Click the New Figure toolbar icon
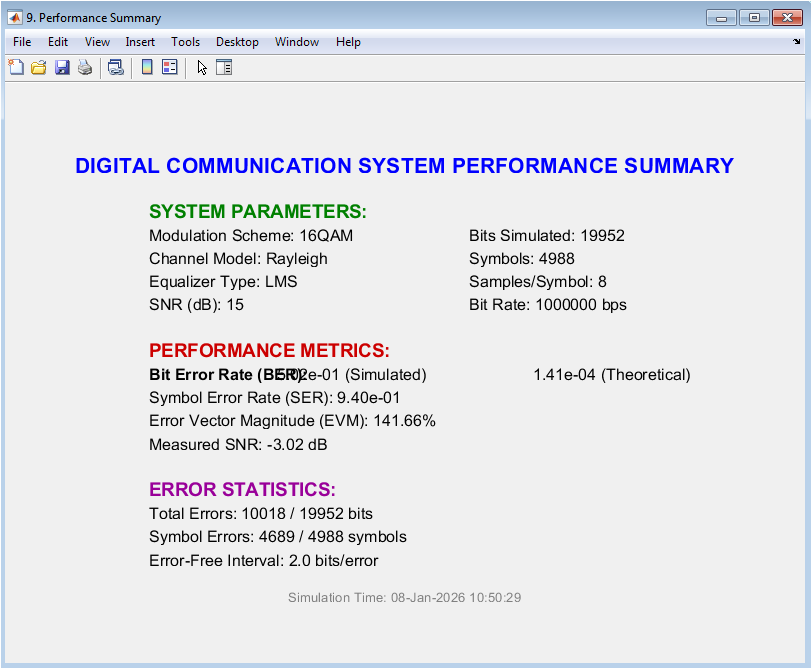Screen dimensions: 812x669 (16, 68)
